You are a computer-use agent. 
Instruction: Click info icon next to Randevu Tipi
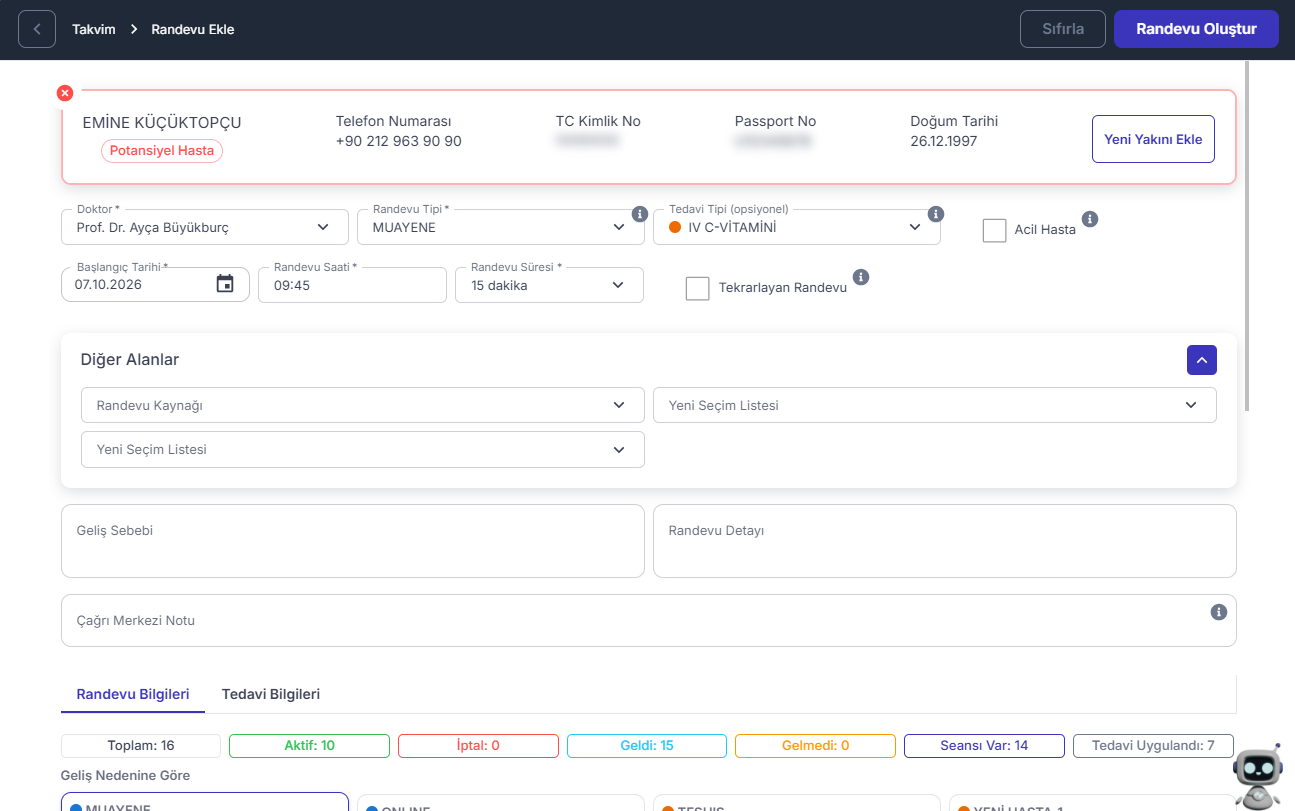640,214
